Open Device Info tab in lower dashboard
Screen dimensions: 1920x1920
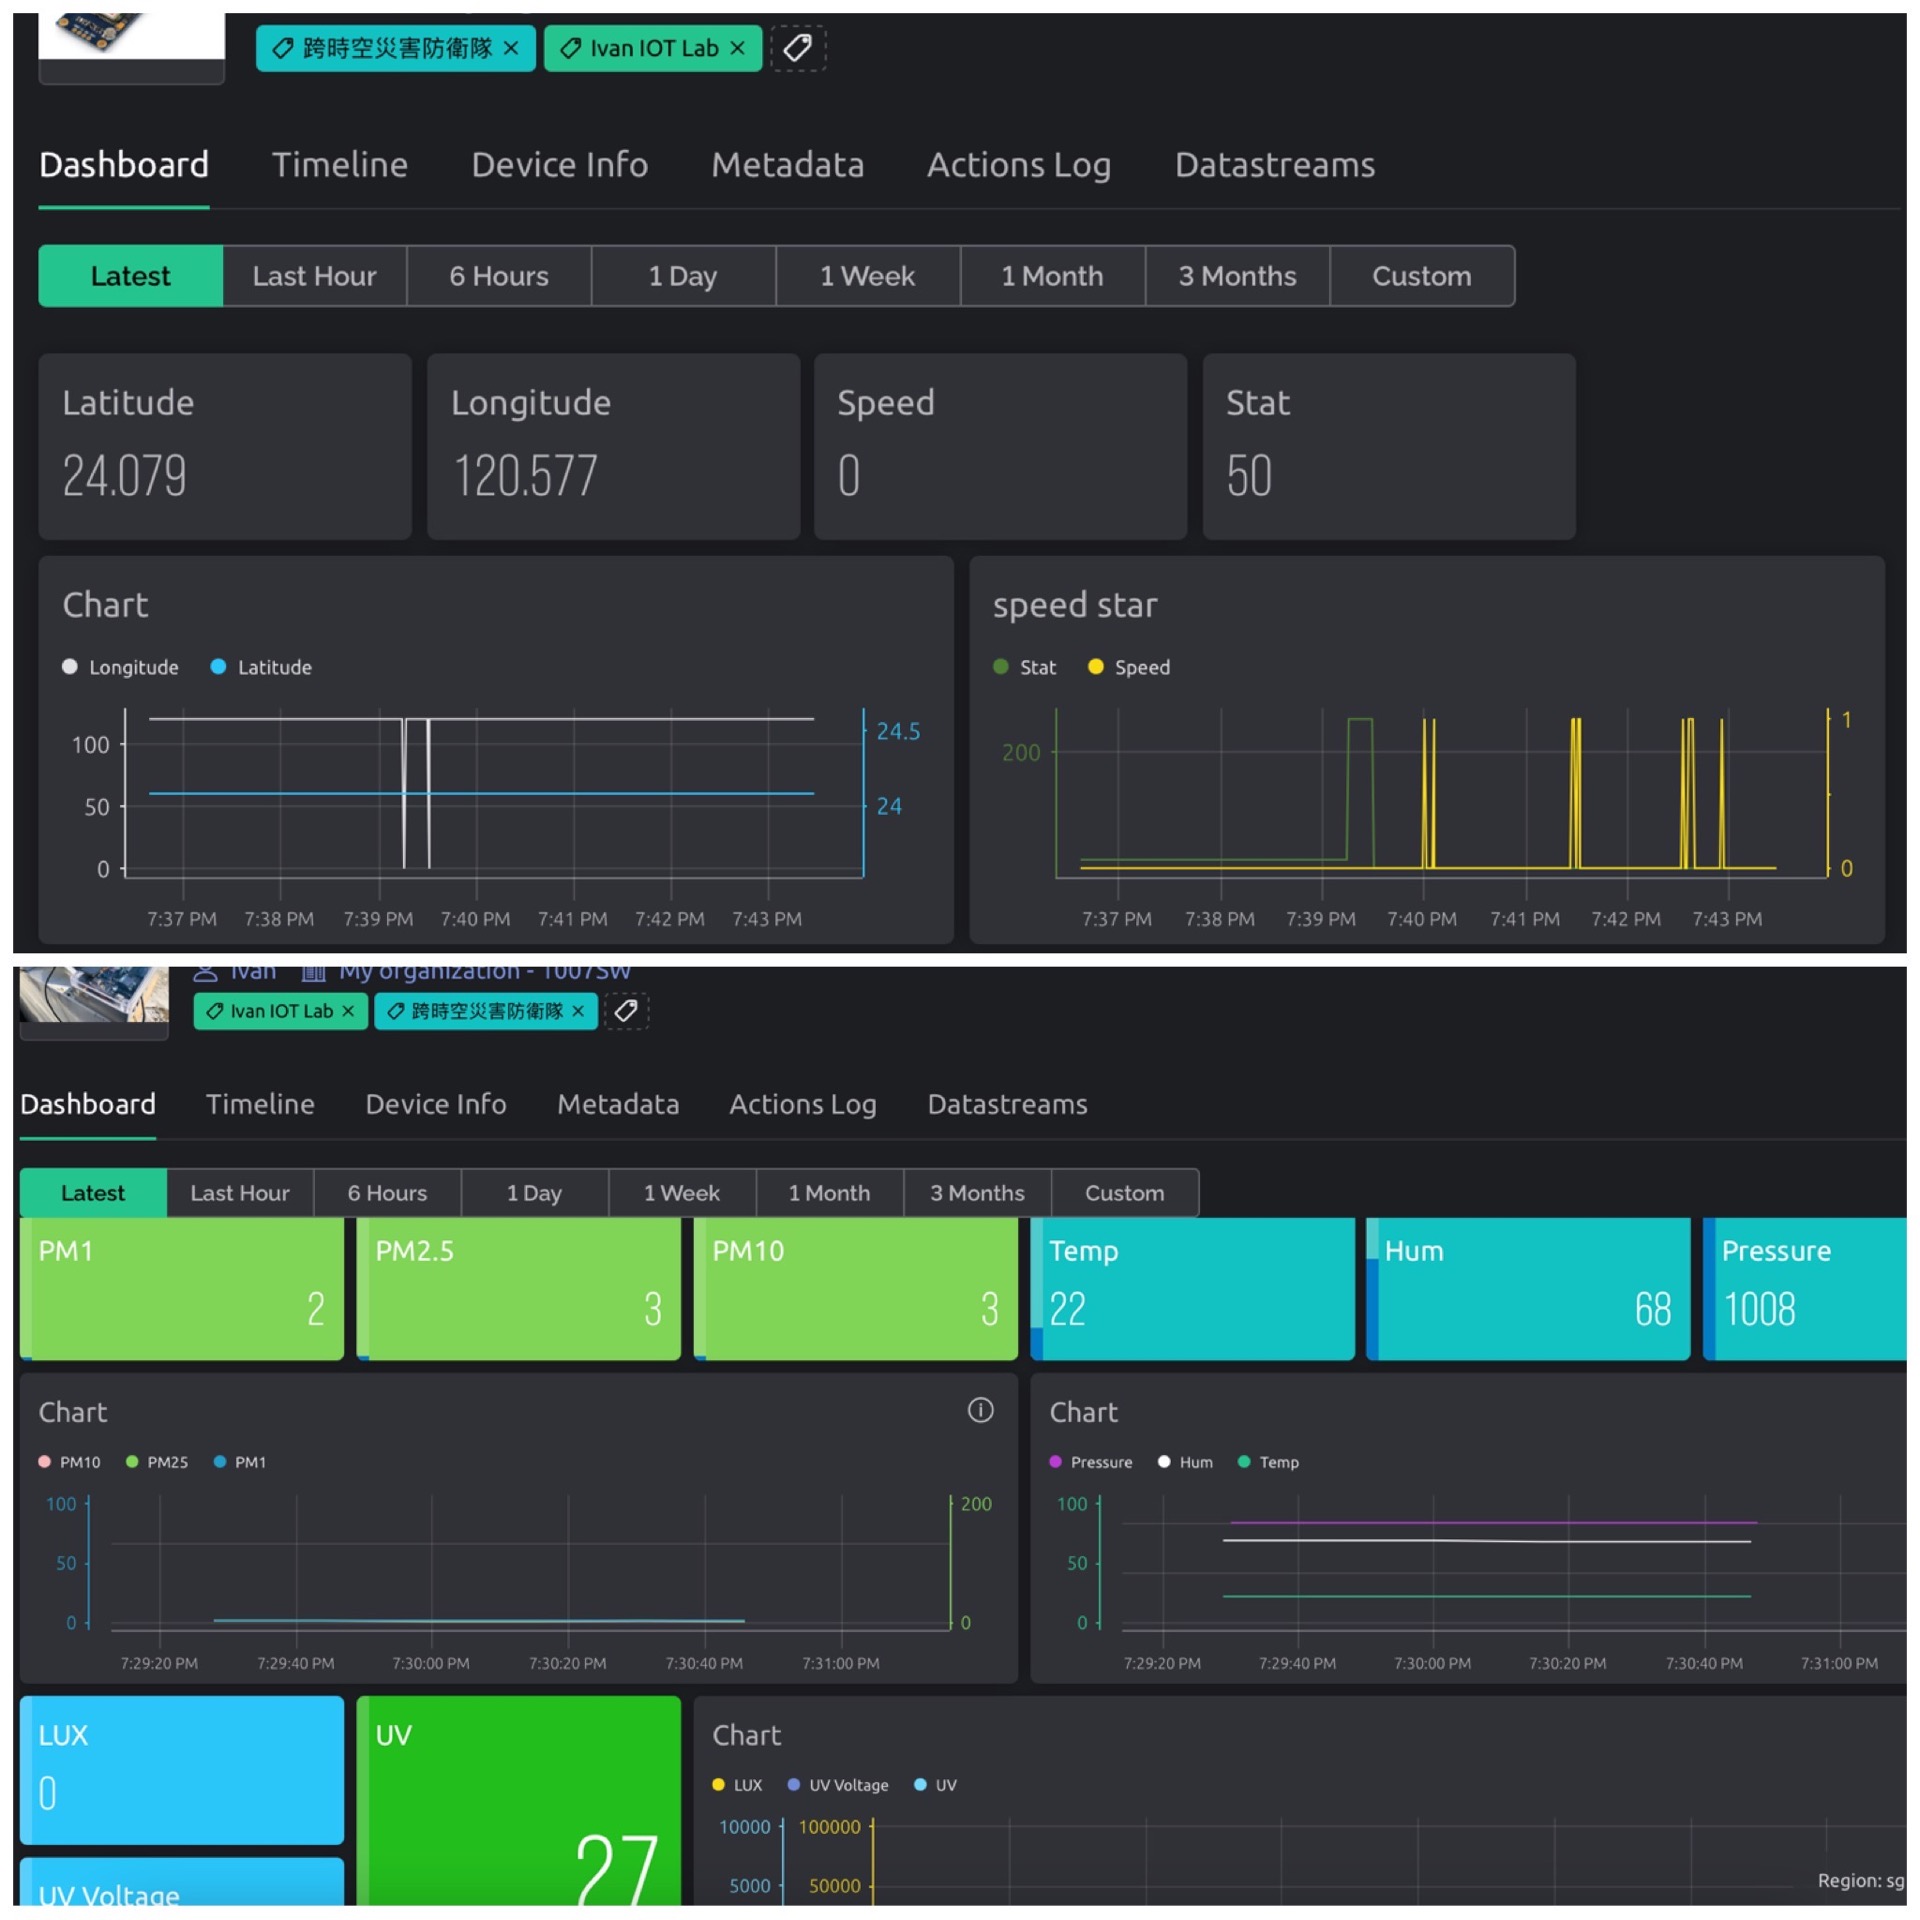pyautogui.click(x=435, y=1104)
